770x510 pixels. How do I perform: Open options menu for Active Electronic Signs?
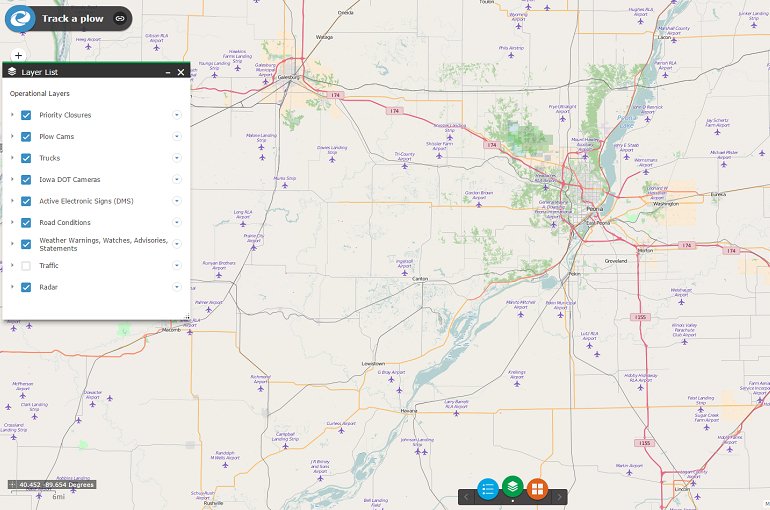pyautogui.click(x=177, y=201)
